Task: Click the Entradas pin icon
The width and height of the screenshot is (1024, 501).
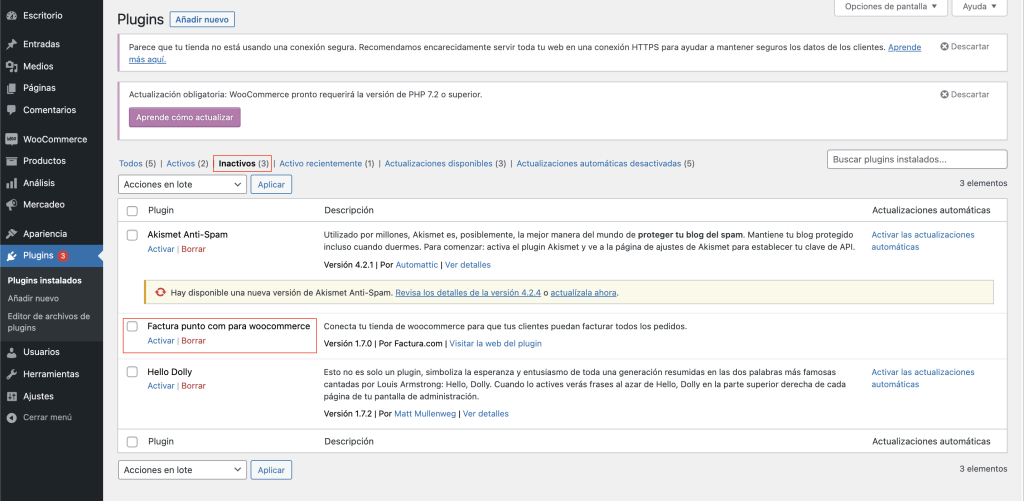Action: pos(11,44)
